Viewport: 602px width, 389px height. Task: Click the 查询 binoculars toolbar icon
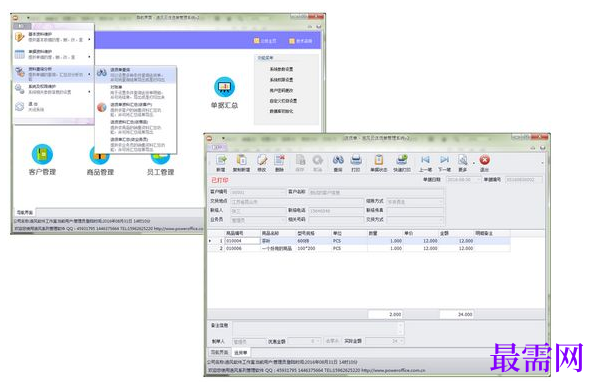click(338, 160)
